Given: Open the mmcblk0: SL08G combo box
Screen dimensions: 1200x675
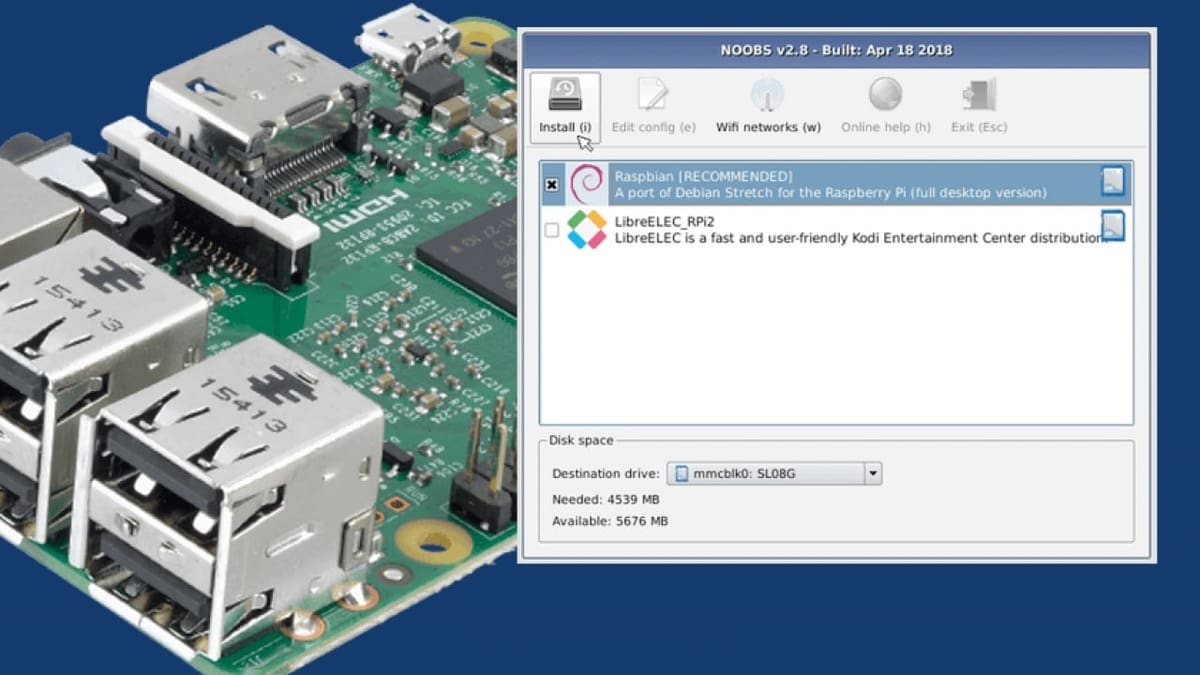Looking at the screenshot, I should (x=765, y=473).
